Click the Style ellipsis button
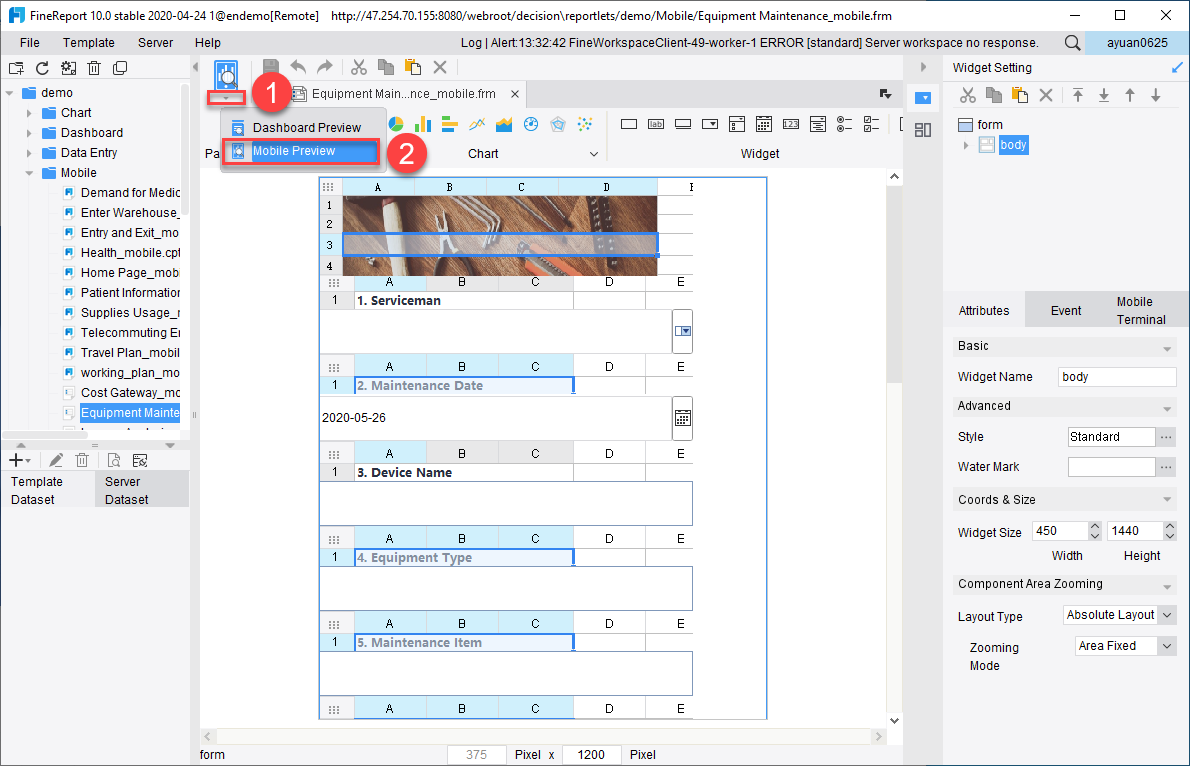 click(1166, 437)
